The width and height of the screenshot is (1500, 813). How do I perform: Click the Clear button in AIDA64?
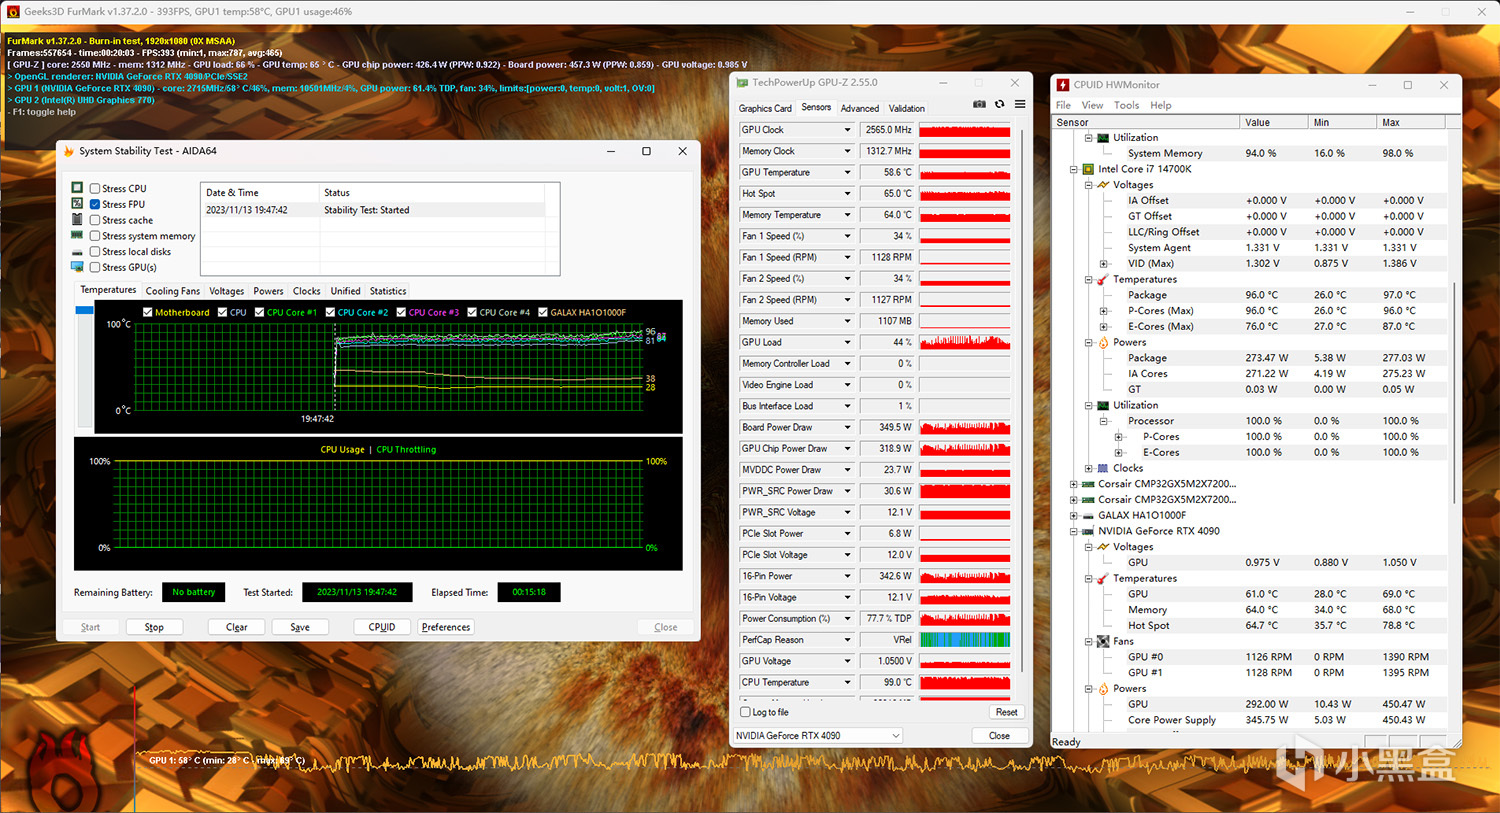tap(237, 627)
